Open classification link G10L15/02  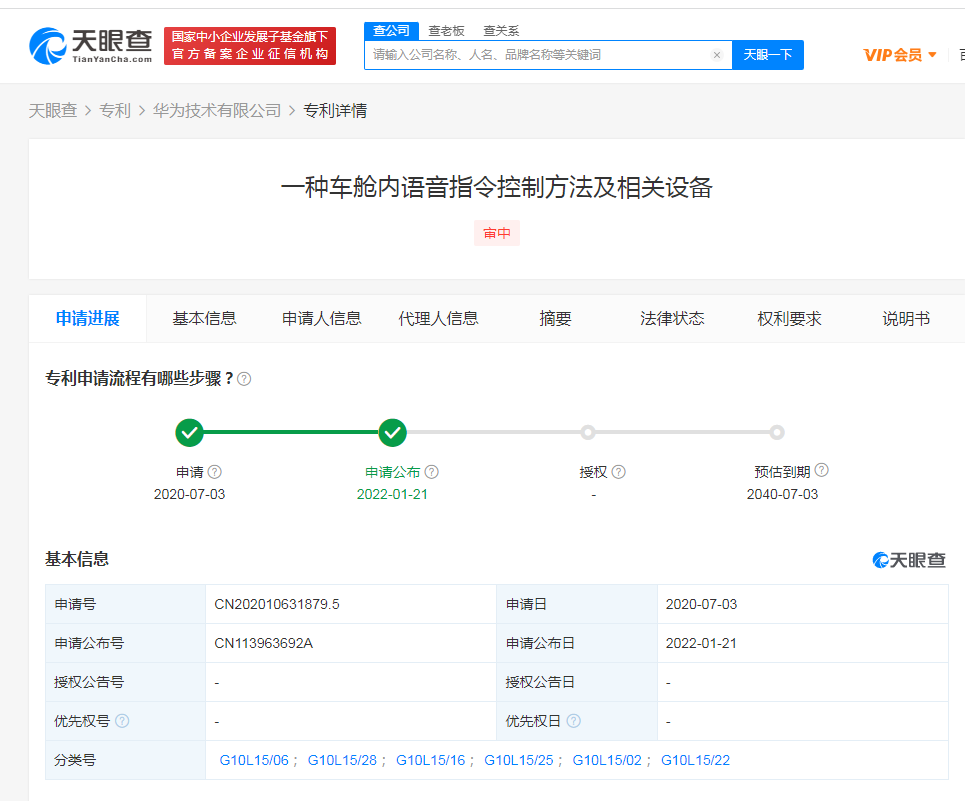coord(607,760)
